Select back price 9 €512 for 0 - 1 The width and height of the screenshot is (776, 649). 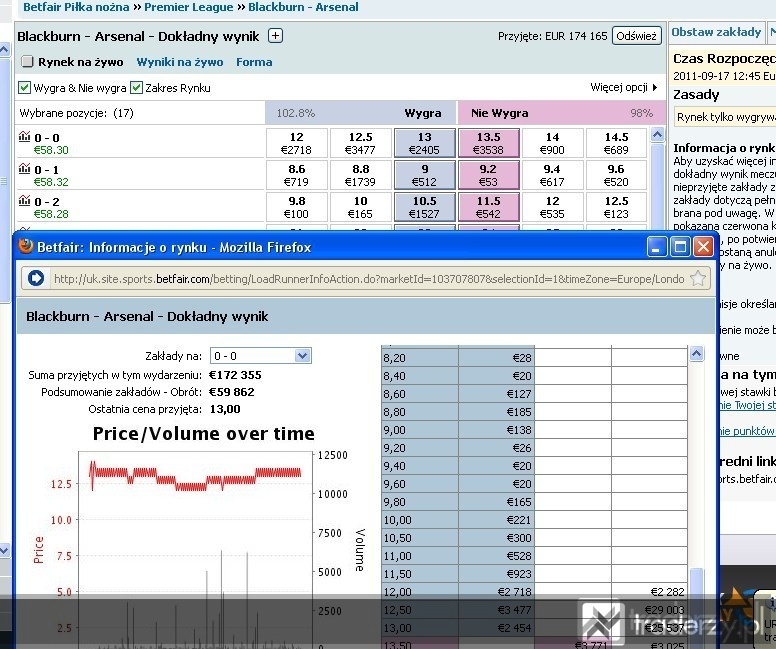click(425, 175)
